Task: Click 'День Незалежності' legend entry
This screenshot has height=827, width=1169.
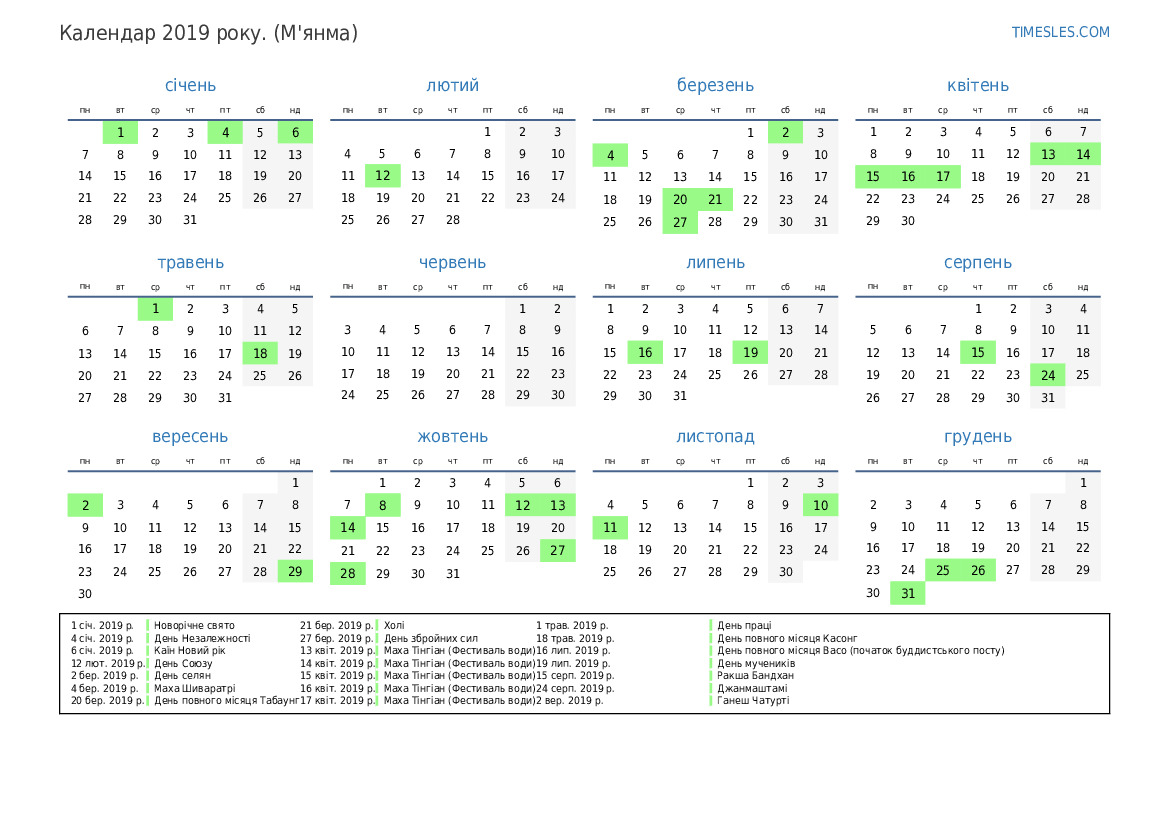Action: [202, 638]
